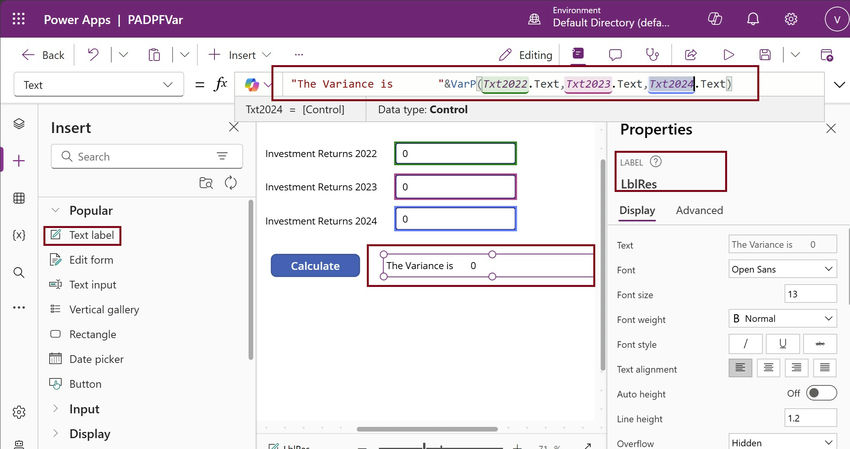
Task: Close the Insert pane
Action: tap(234, 127)
